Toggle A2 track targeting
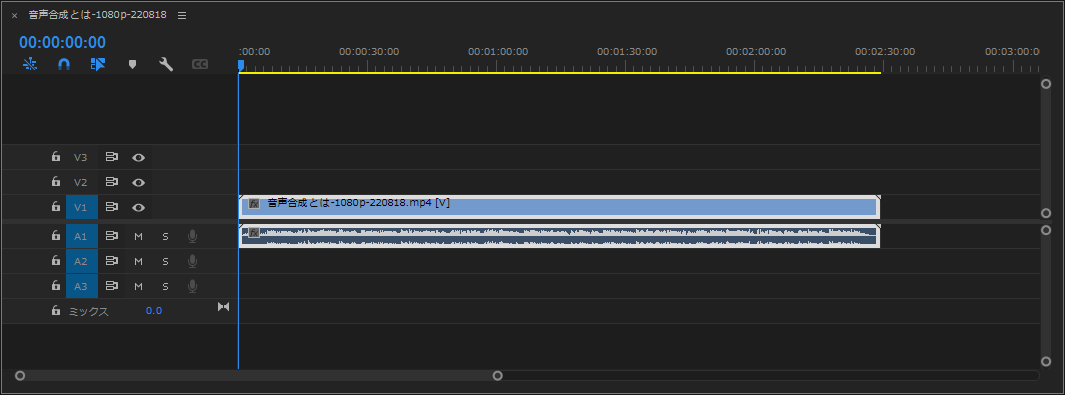The width and height of the screenshot is (1065, 395). [x=81, y=261]
